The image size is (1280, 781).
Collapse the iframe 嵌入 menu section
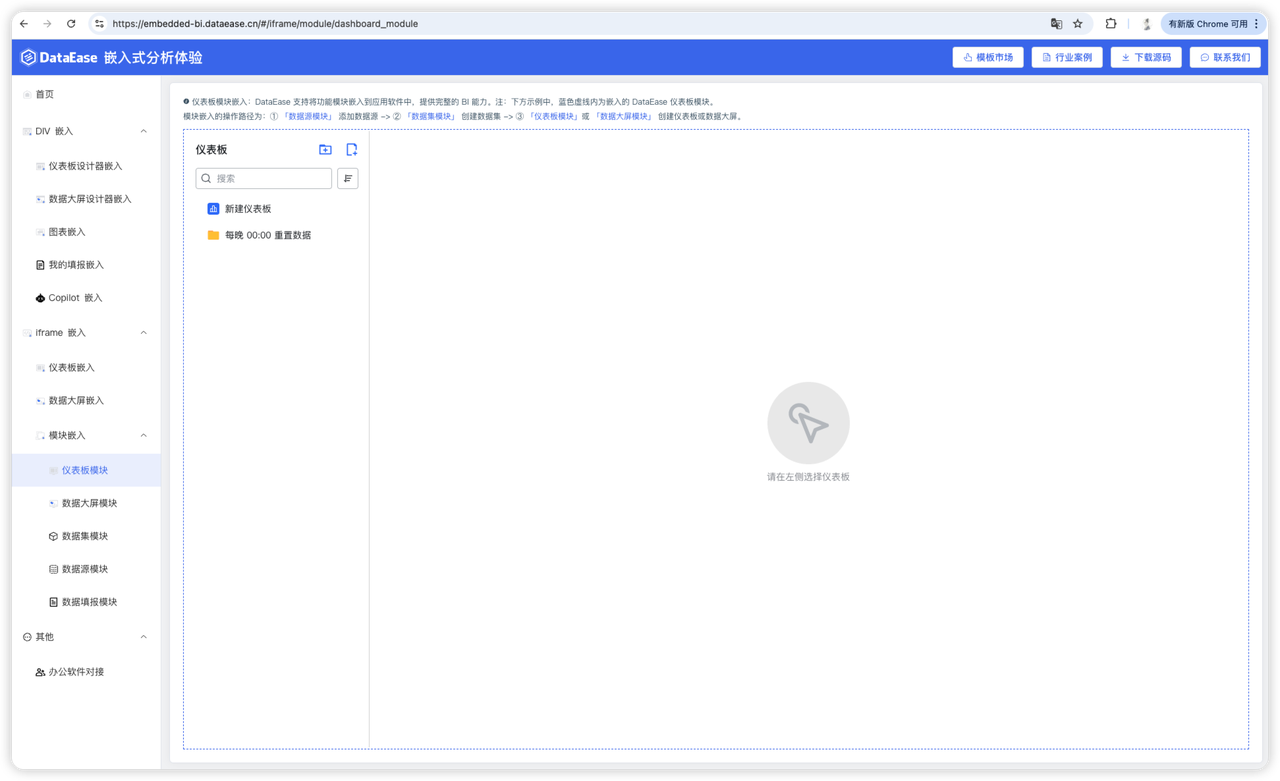click(143, 333)
